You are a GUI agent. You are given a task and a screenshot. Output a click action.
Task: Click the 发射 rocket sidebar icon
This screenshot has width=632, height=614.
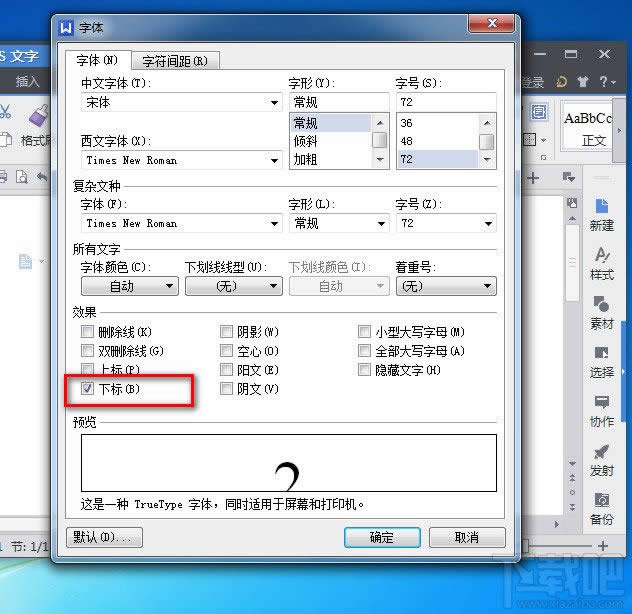(x=602, y=458)
